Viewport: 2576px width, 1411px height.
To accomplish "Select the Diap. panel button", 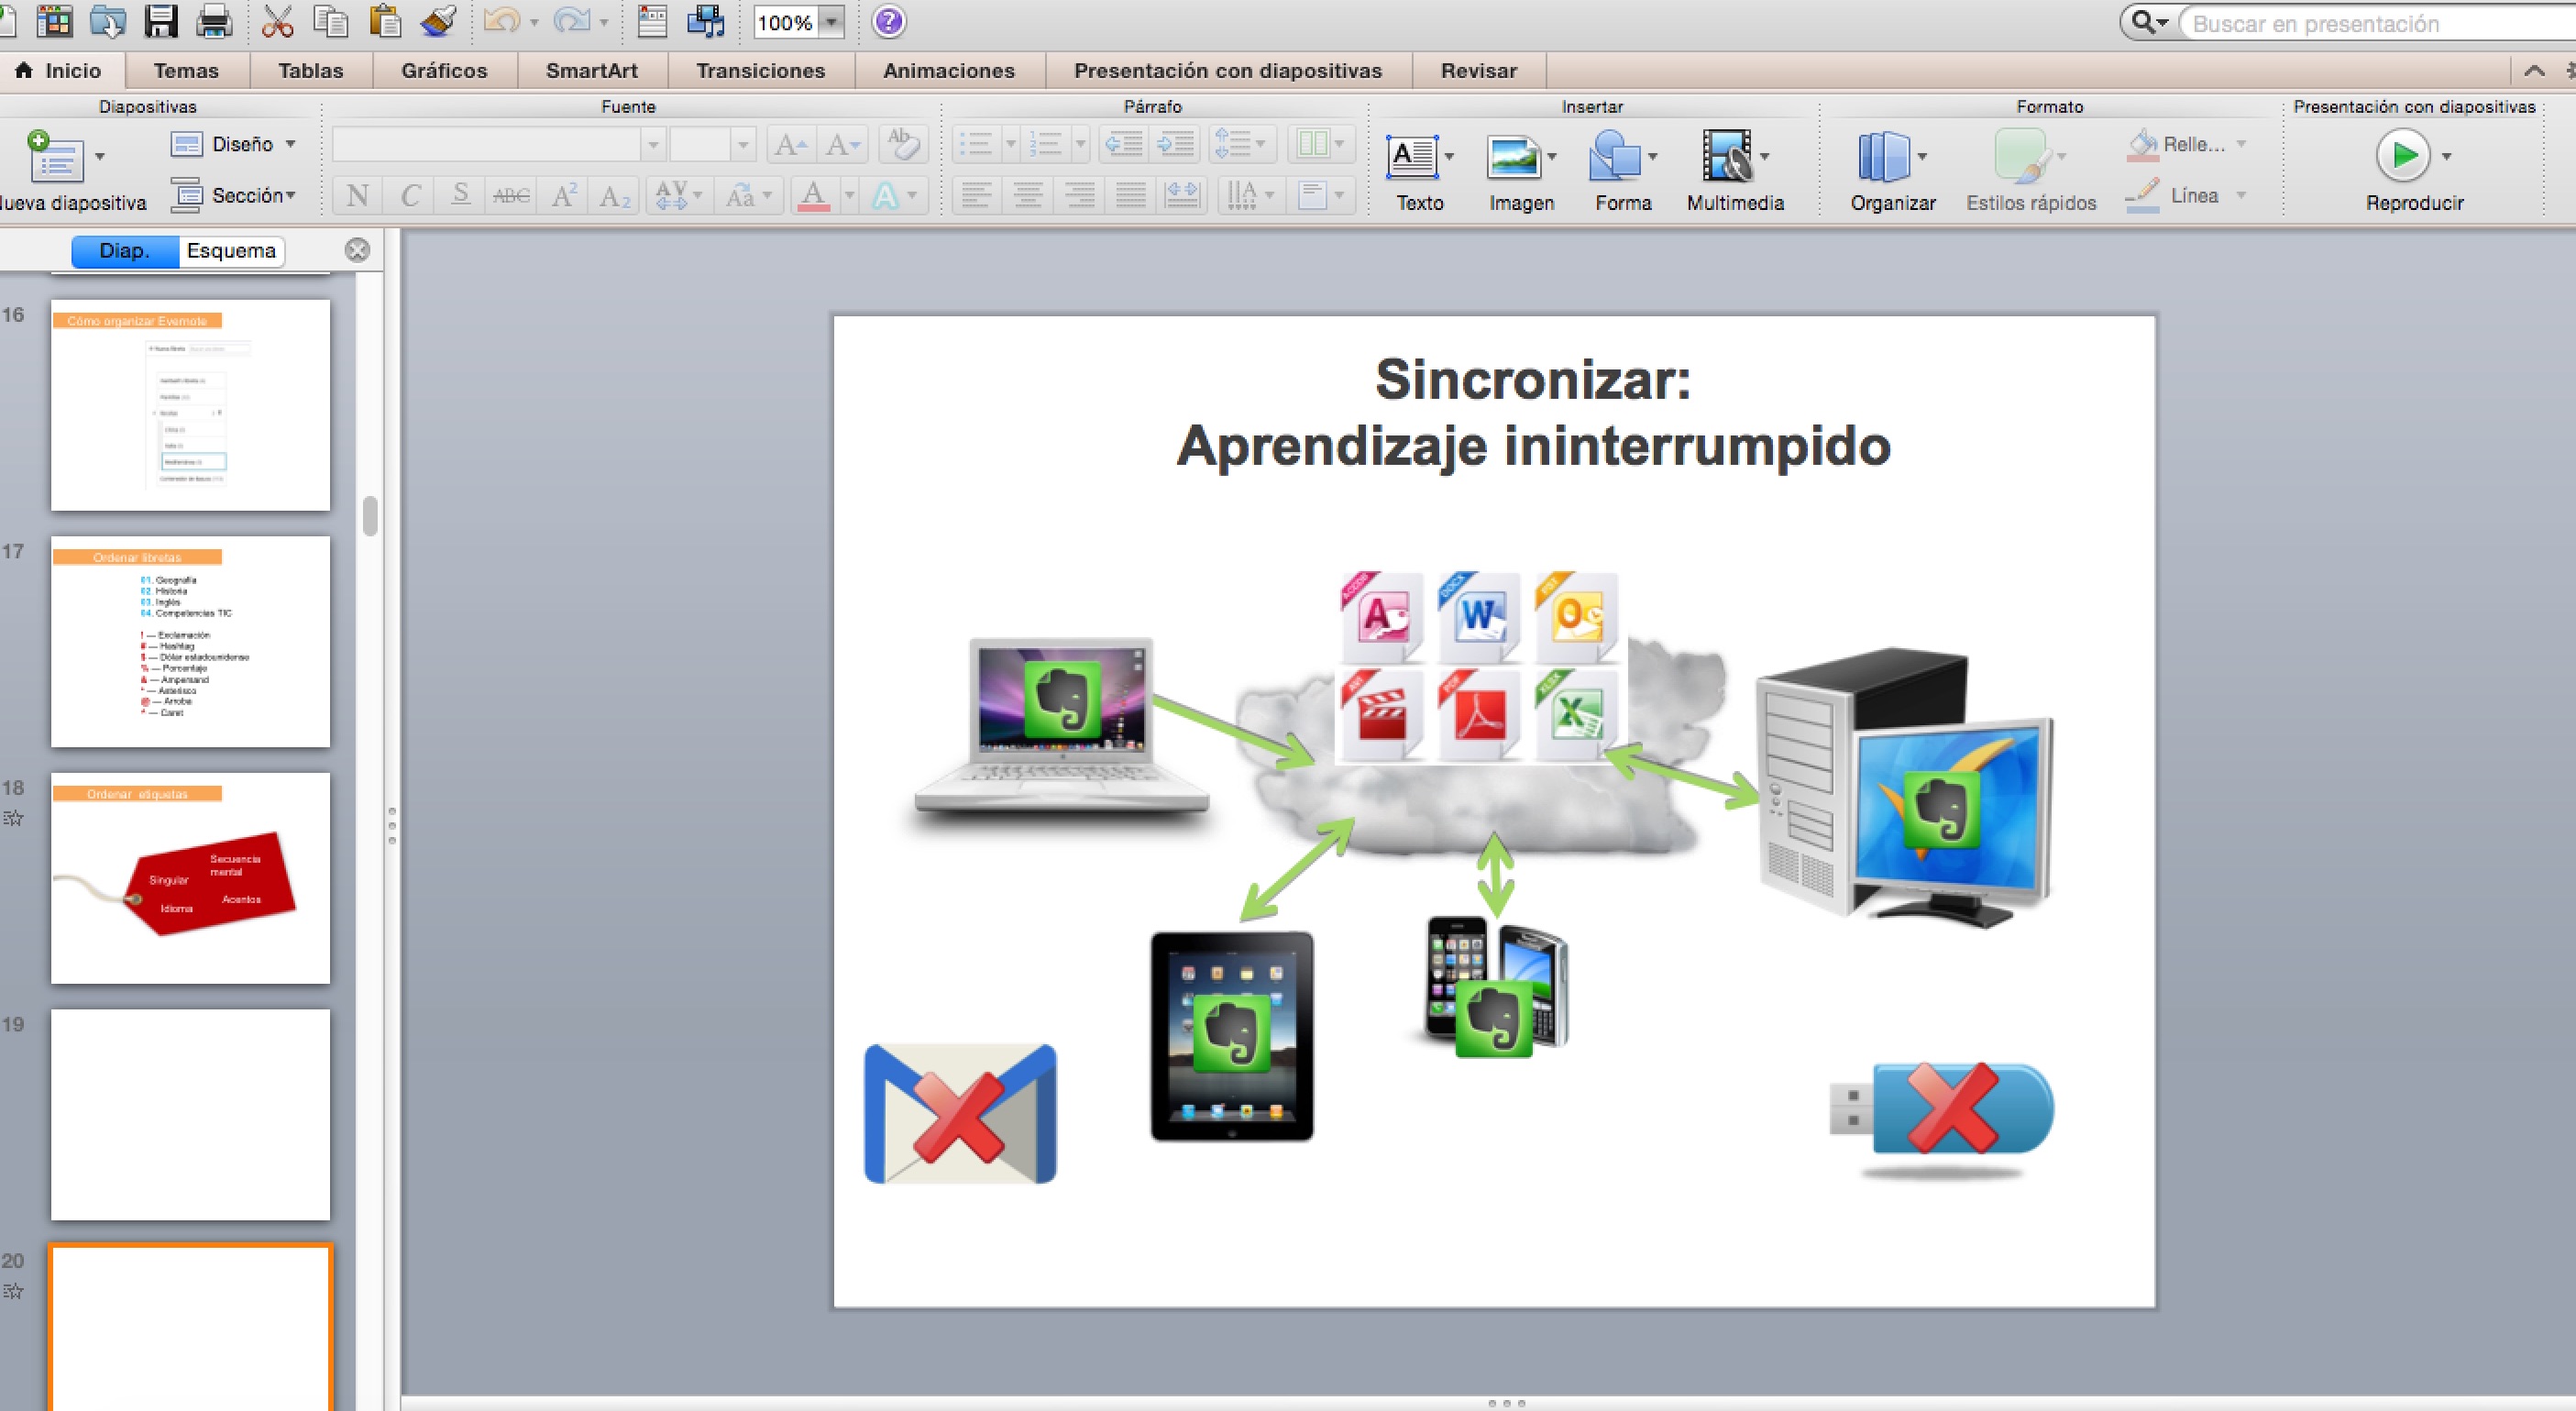I will tap(125, 251).
